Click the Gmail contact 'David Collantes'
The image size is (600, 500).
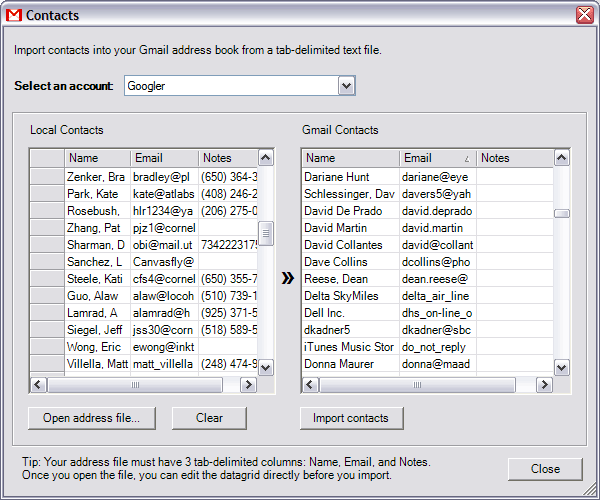tap(351, 245)
